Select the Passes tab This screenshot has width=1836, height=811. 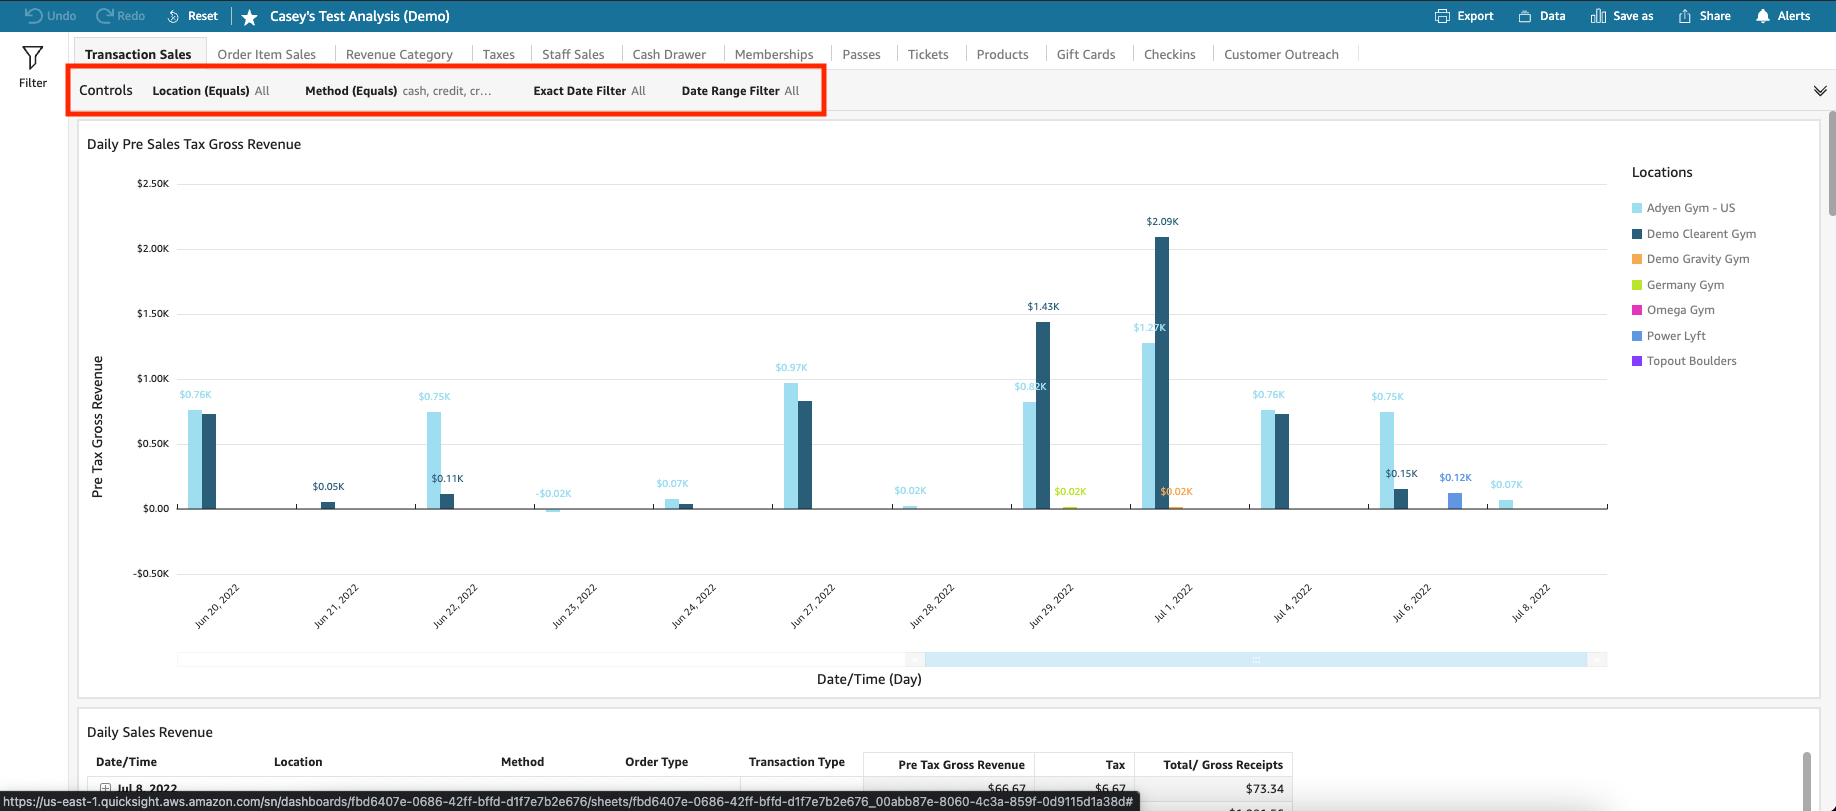tap(861, 54)
